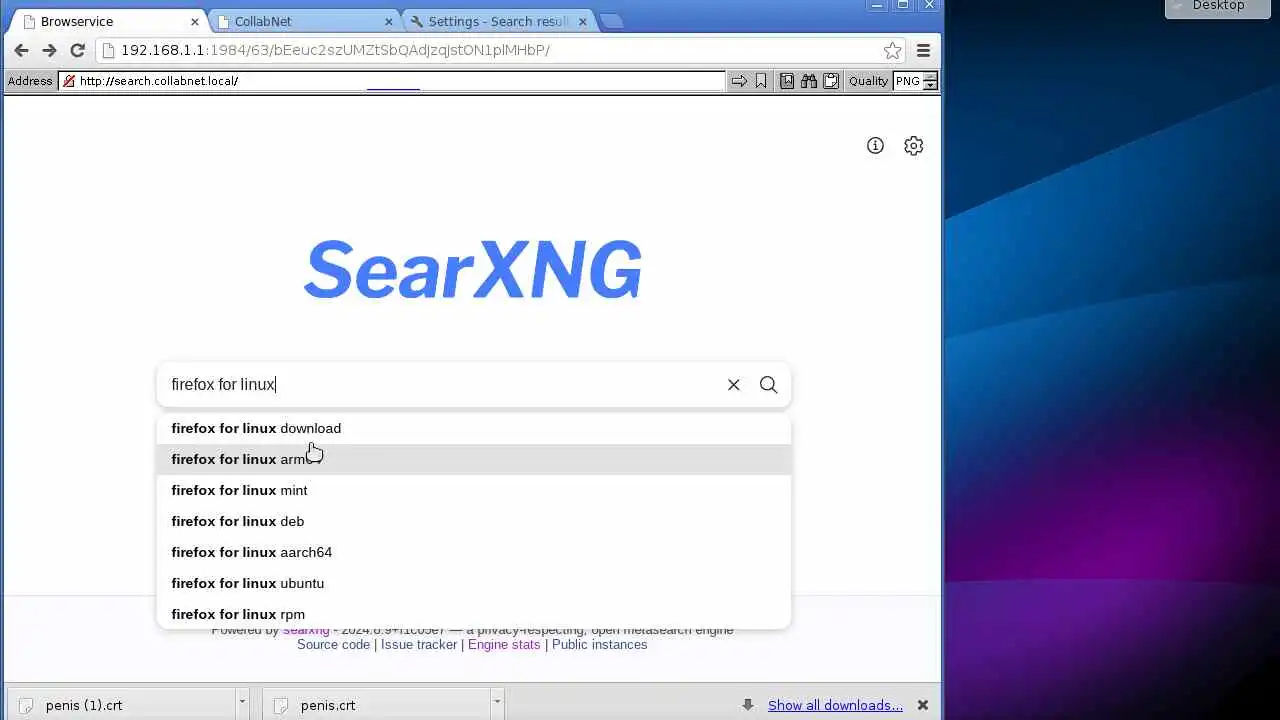Expand penis (1).crt download options arrow

[x=241, y=704]
